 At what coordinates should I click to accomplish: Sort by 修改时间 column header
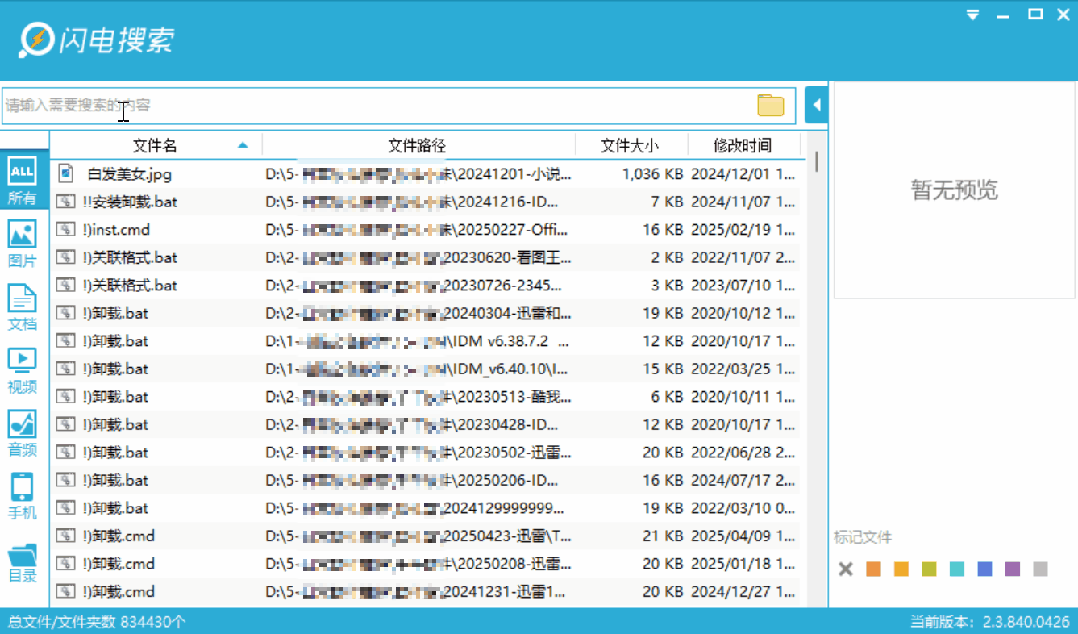(743, 145)
